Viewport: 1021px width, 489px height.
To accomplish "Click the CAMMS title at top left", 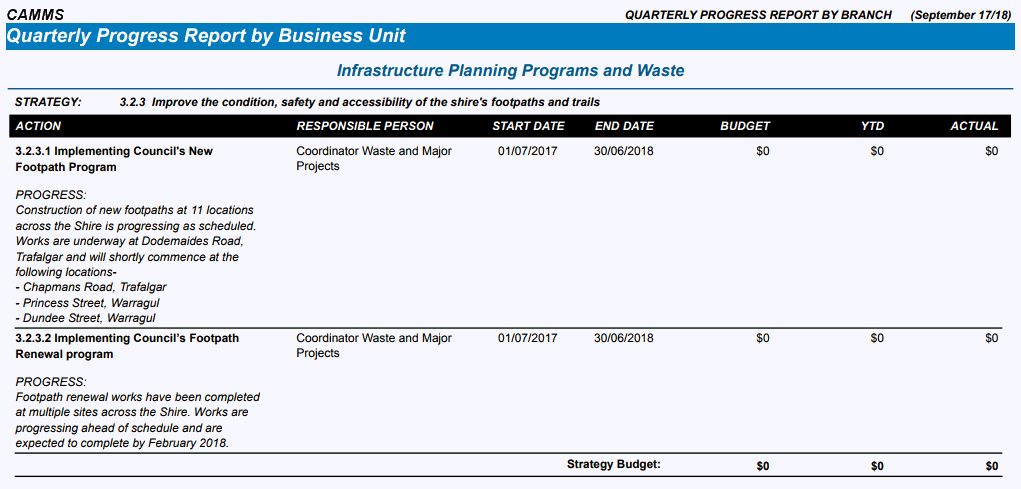I will 35,15.
